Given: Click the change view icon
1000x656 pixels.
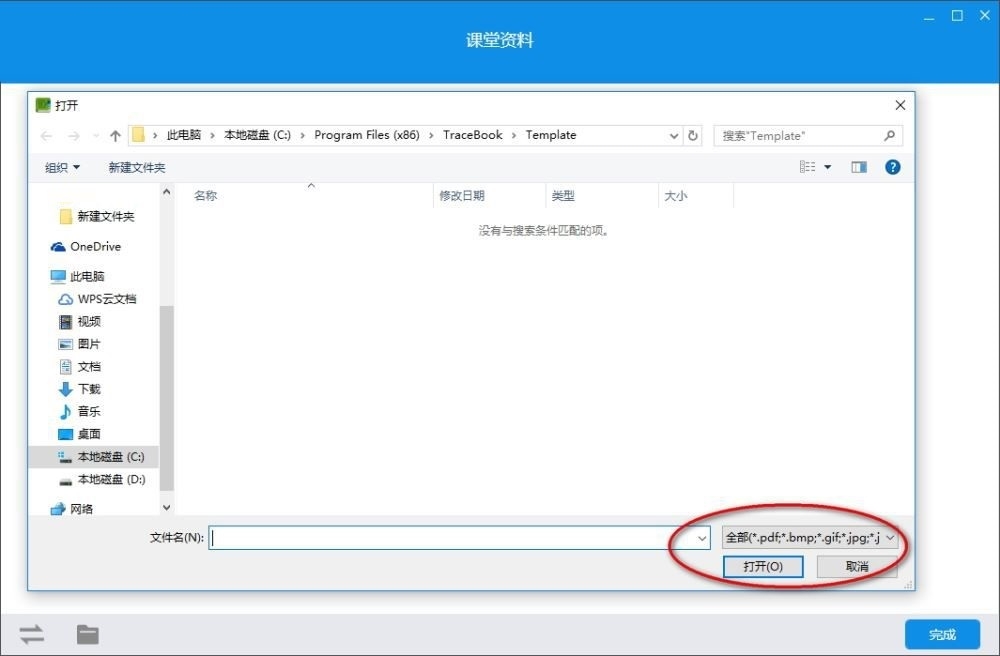Looking at the screenshot, I should click(807, 166).
